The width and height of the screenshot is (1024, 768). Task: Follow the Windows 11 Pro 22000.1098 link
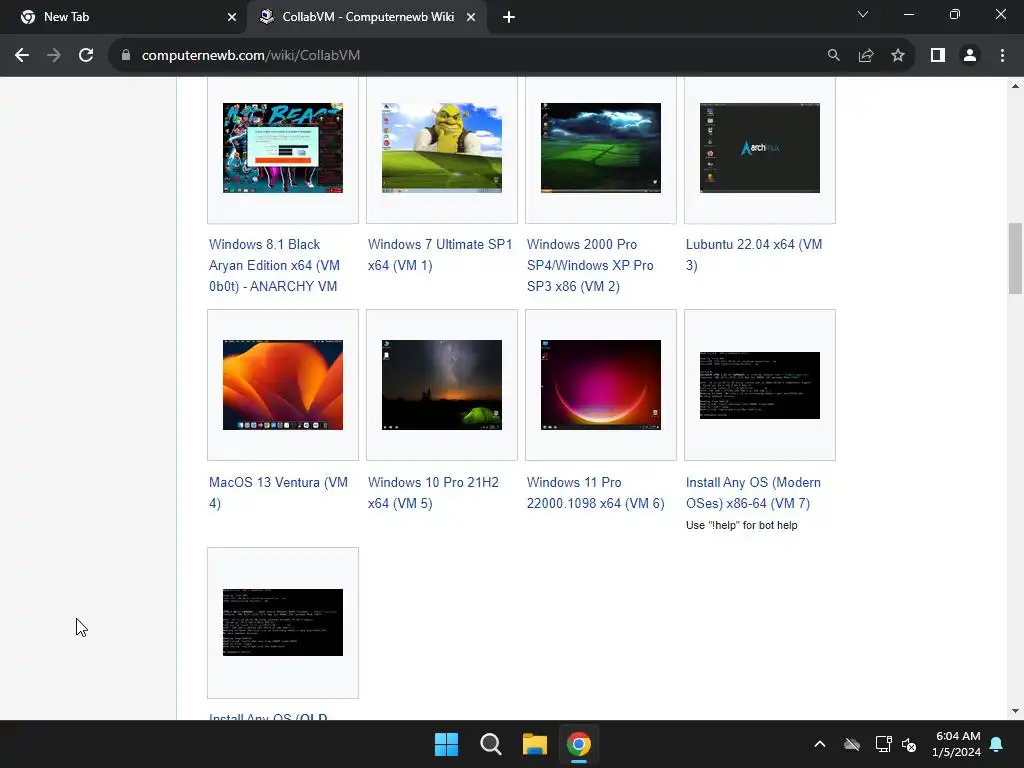(596, 492)
